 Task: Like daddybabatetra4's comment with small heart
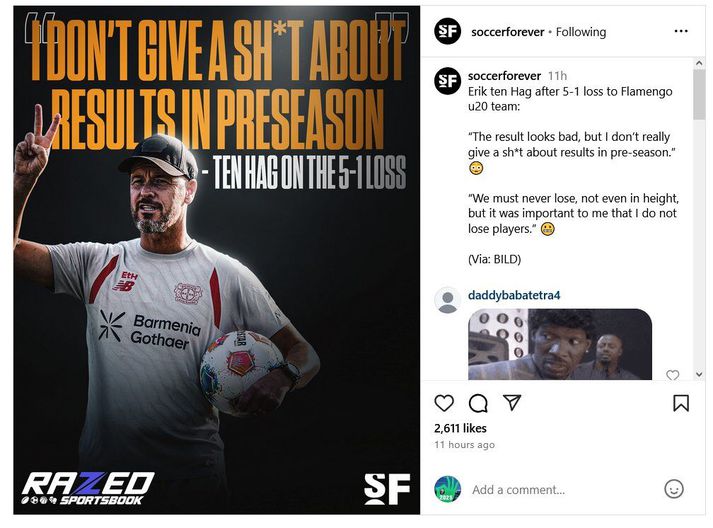tap(673, 375)
